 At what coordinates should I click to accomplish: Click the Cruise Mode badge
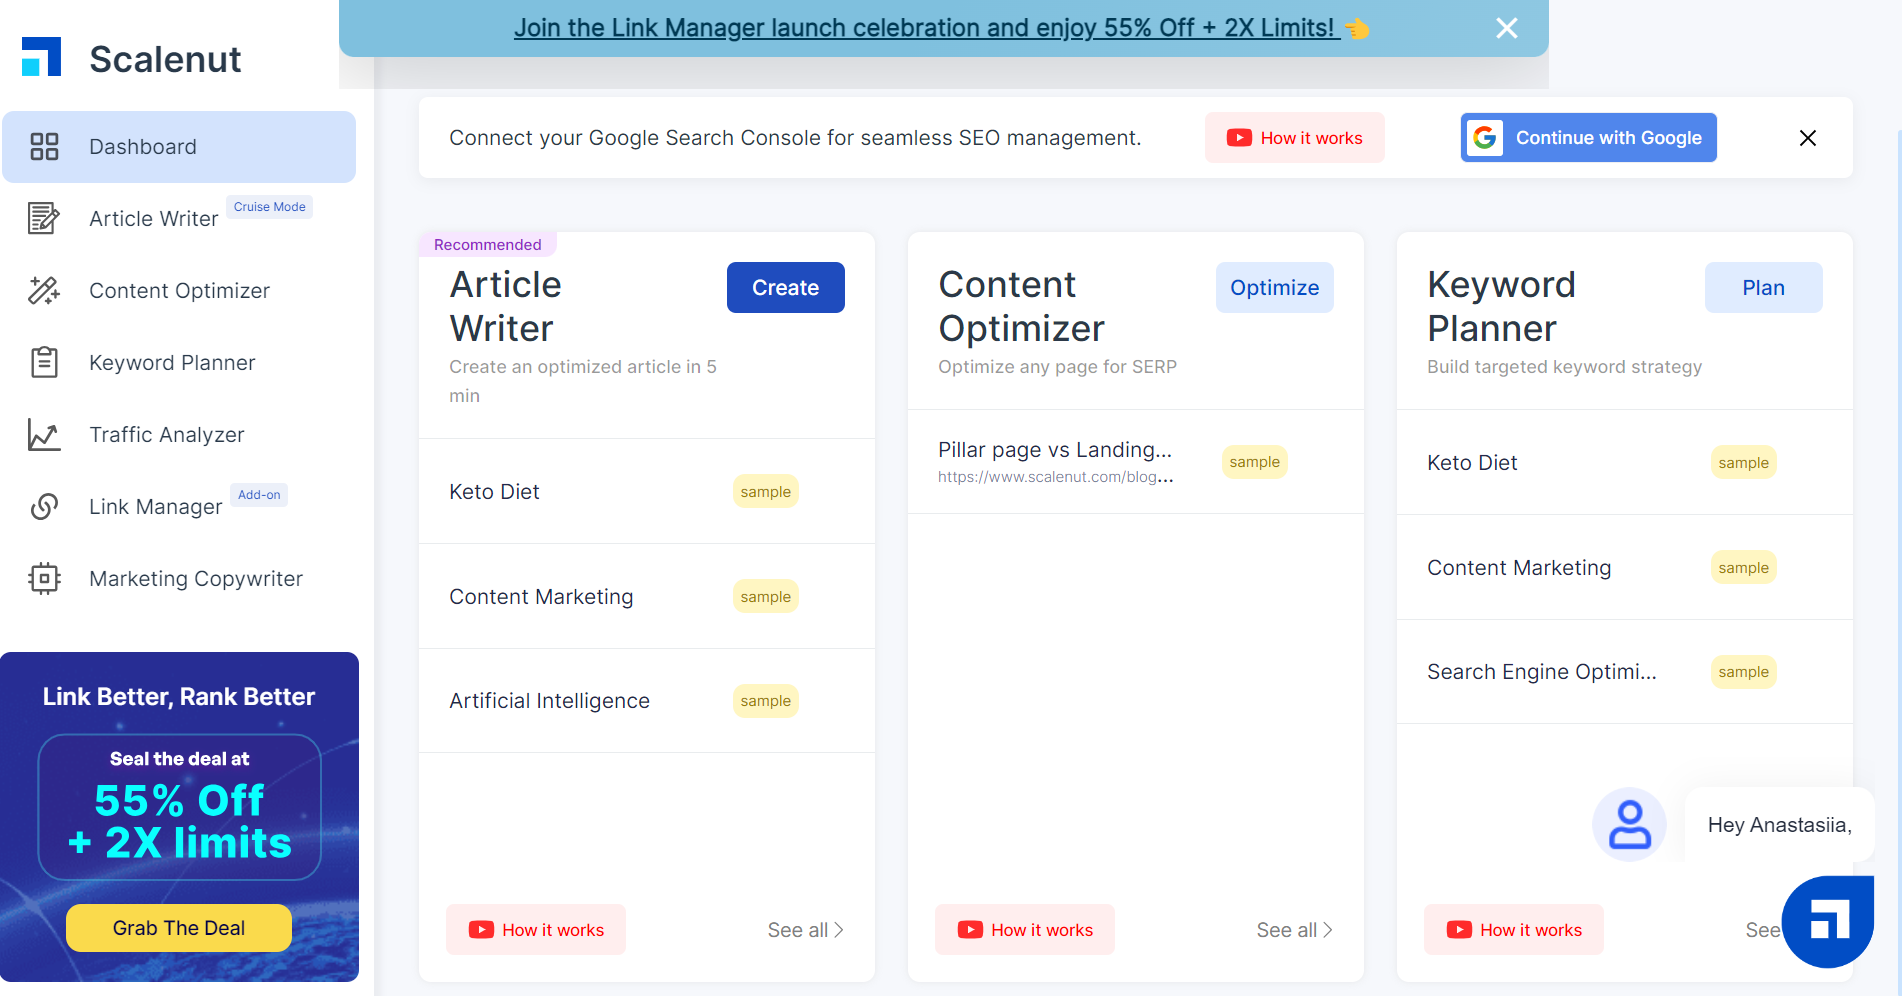click(x=270, y=207)
